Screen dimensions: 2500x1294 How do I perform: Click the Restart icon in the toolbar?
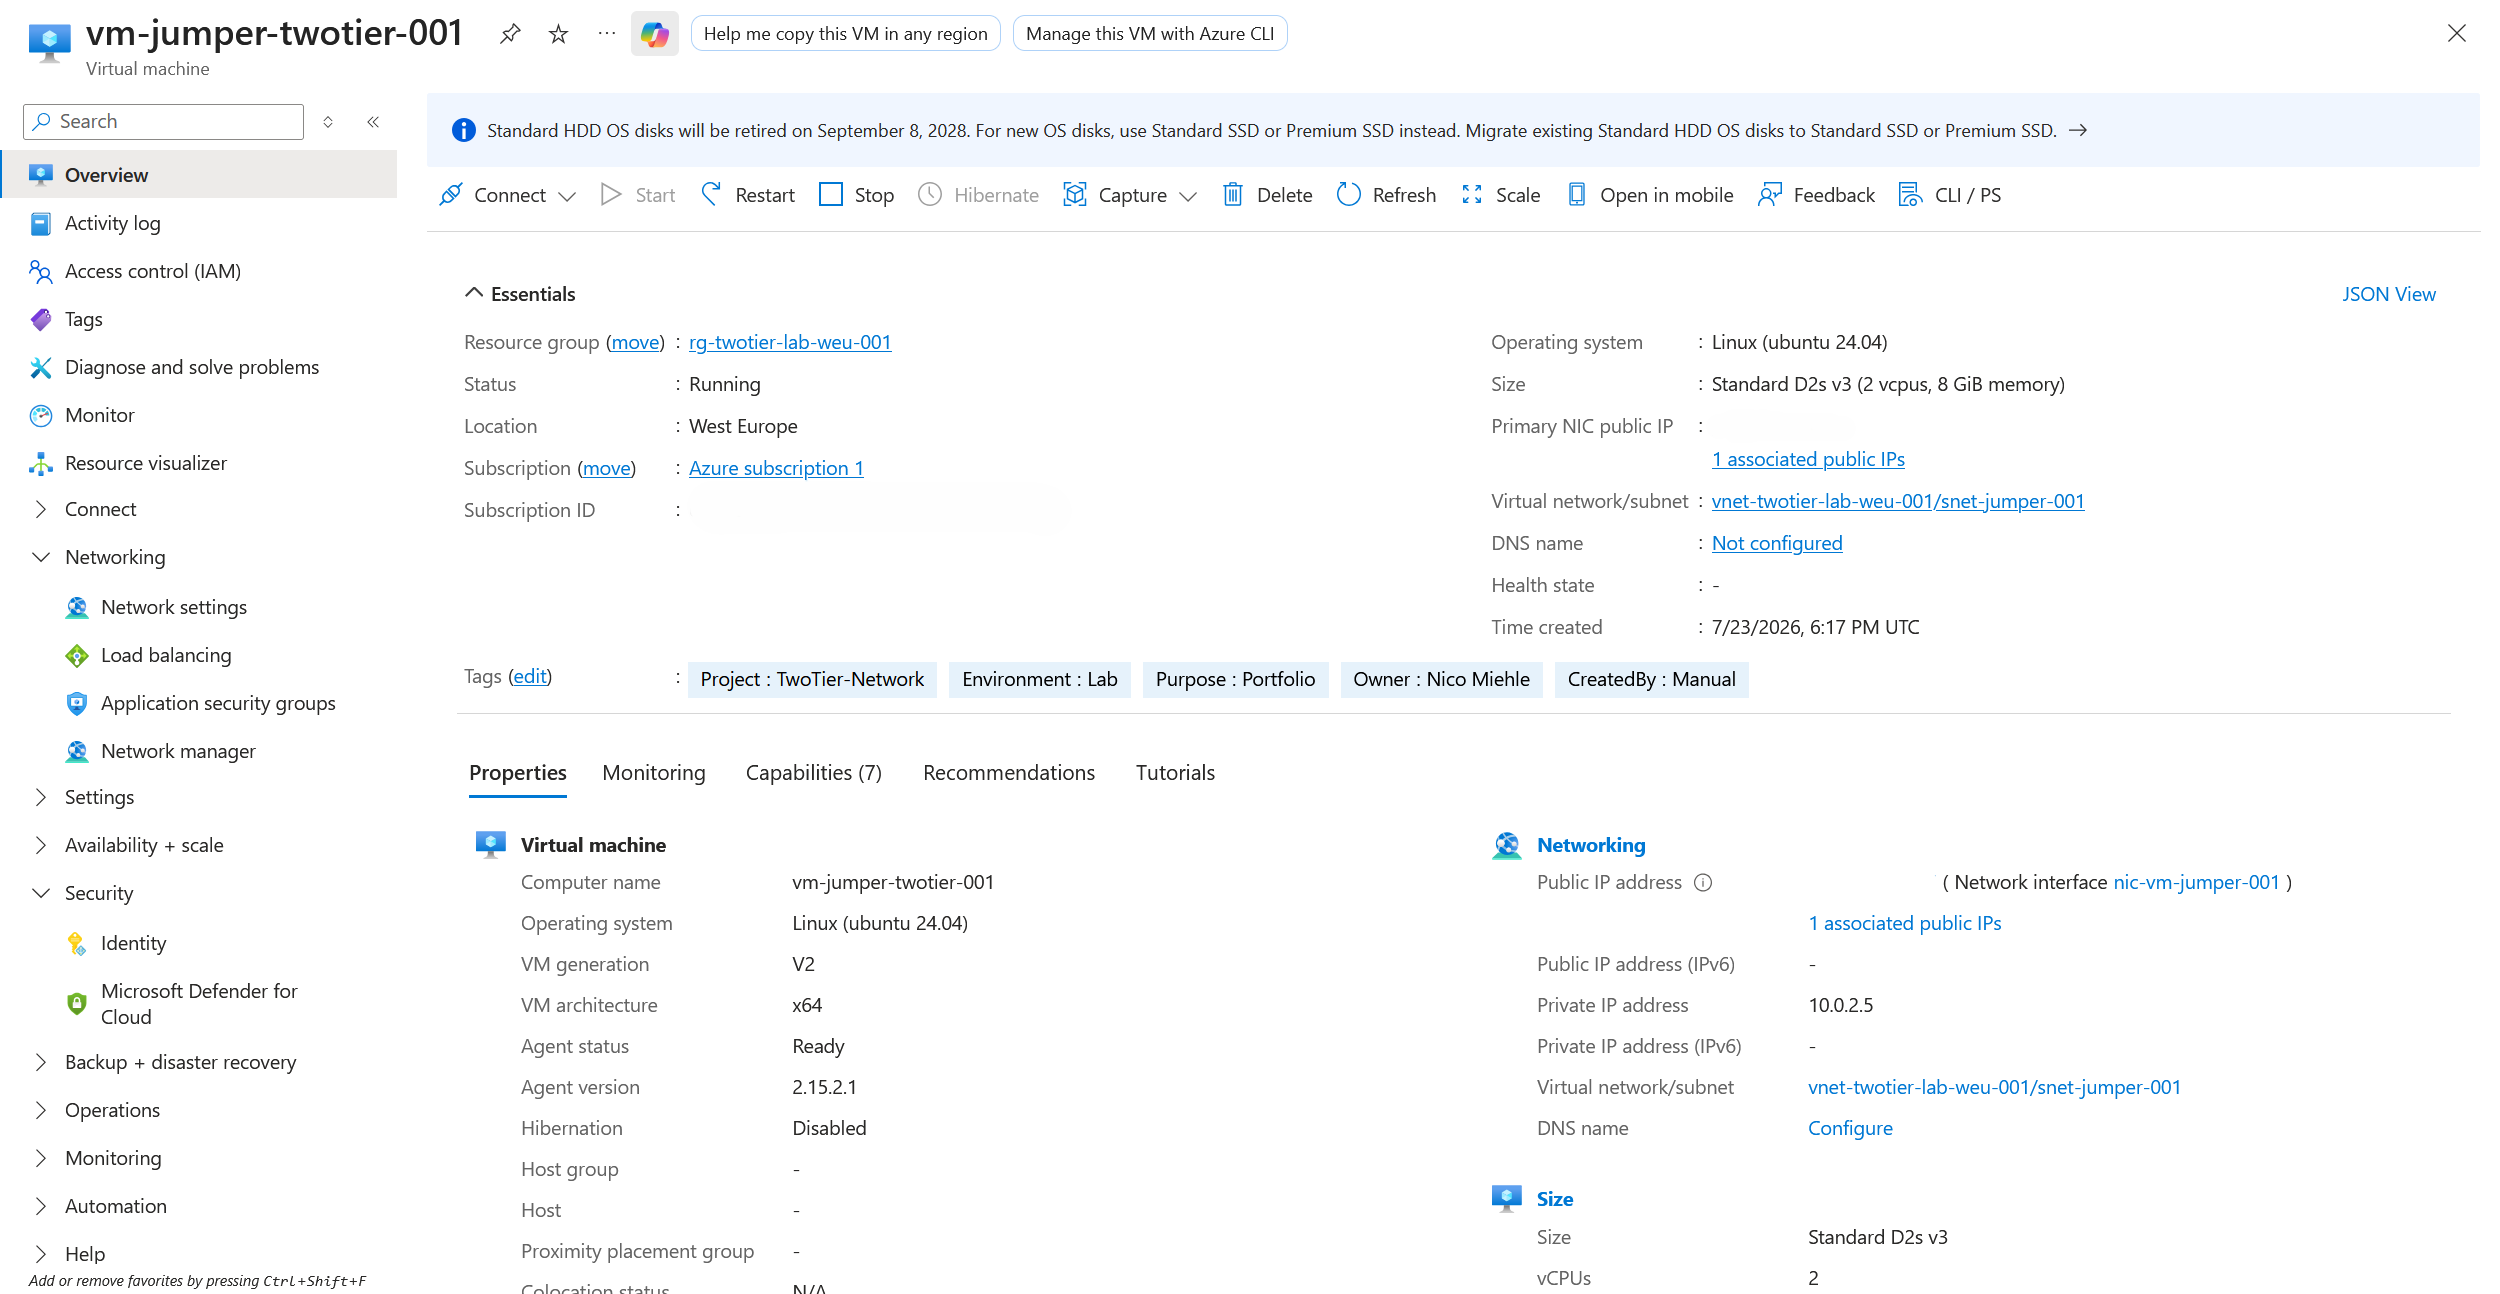pyautogui.click(x=711, y=194)
